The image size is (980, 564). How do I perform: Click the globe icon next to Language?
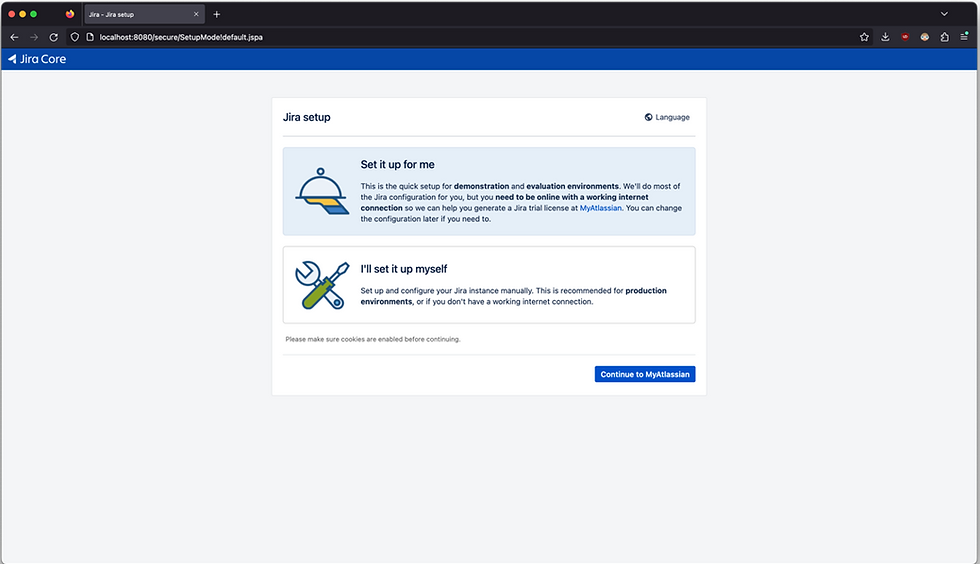point(648,117)
